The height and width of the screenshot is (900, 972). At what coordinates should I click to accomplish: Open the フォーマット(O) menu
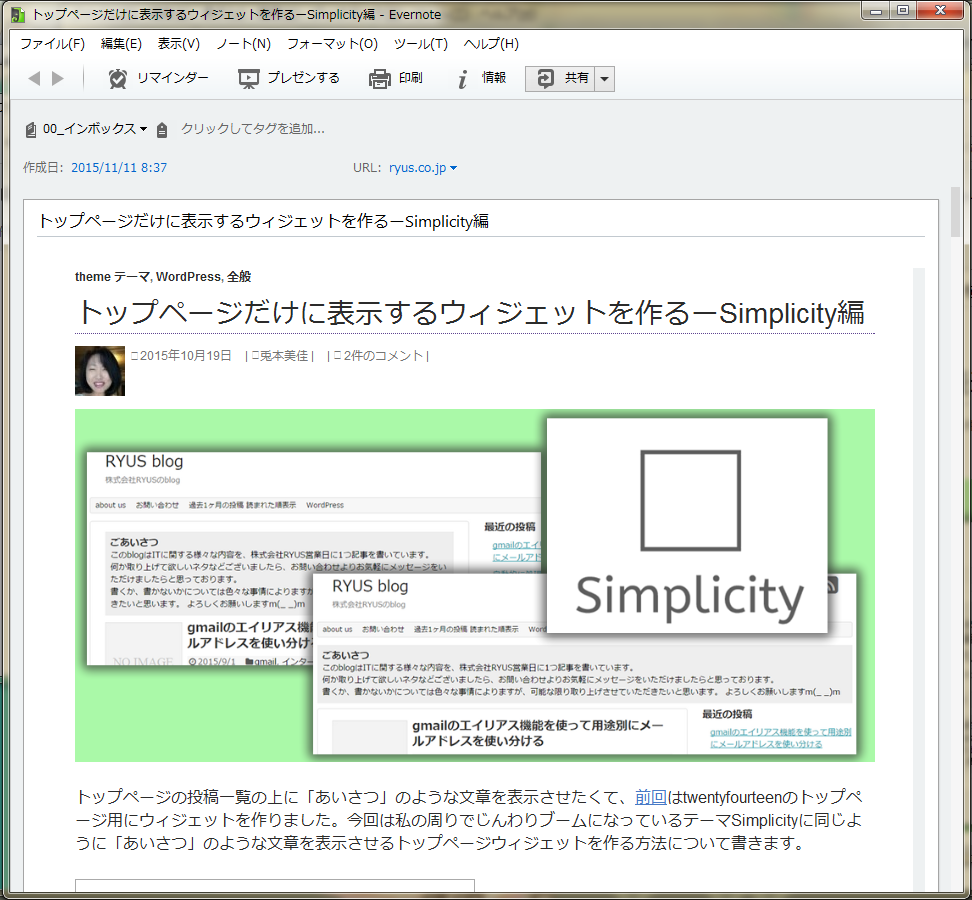[x=332, y=44]
